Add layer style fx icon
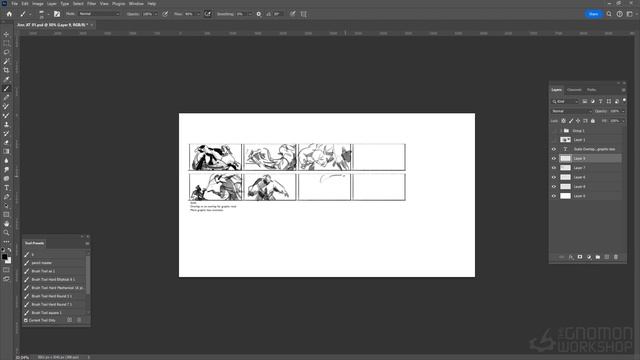The height and width of the screenshot is (360, 640). [571, 257]
